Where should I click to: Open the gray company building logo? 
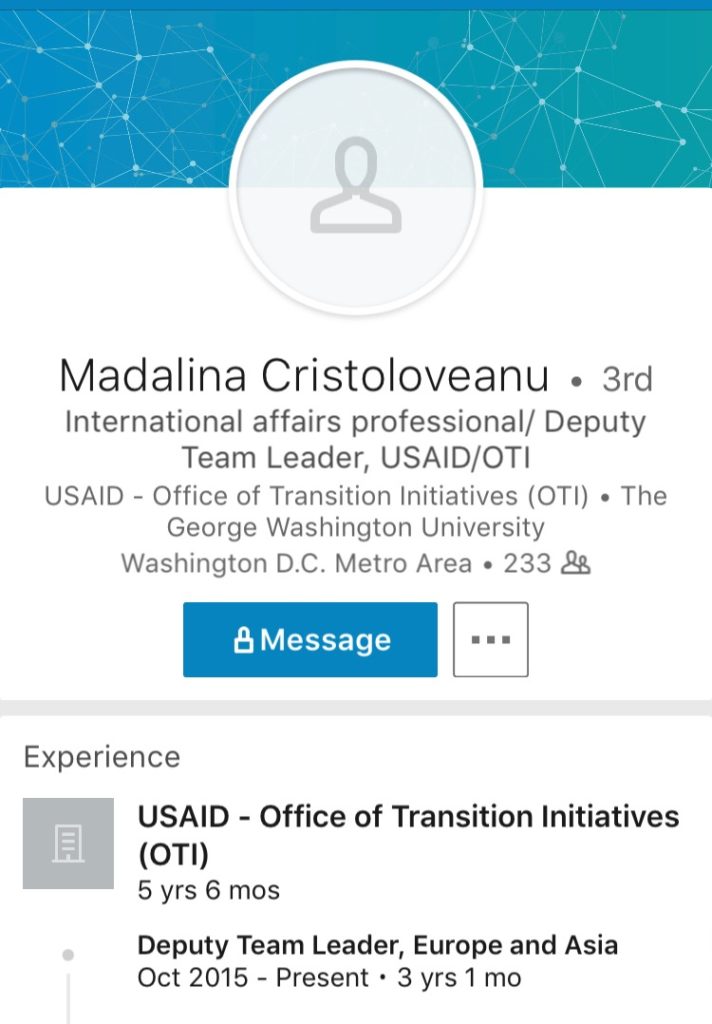(x=68, y=843)
